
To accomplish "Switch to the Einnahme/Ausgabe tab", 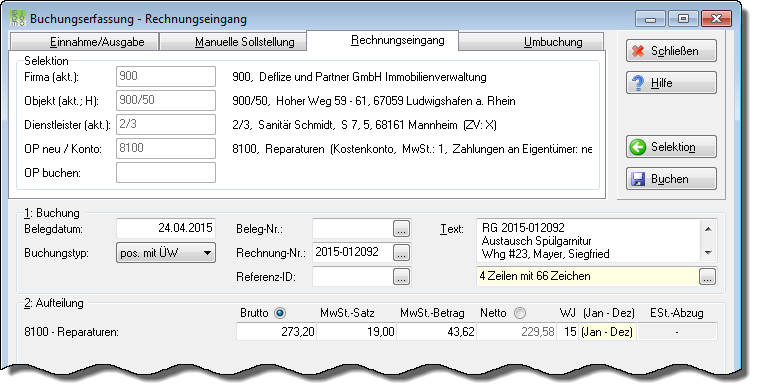I will coord(84,42).
